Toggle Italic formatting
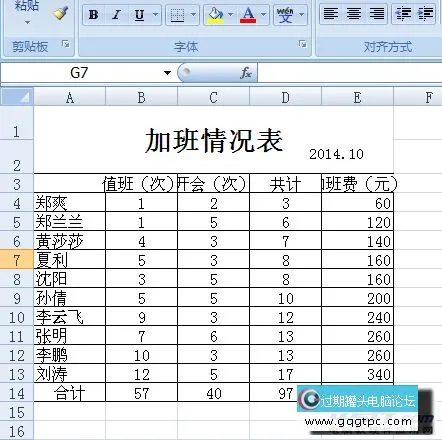 pos(116,15)
